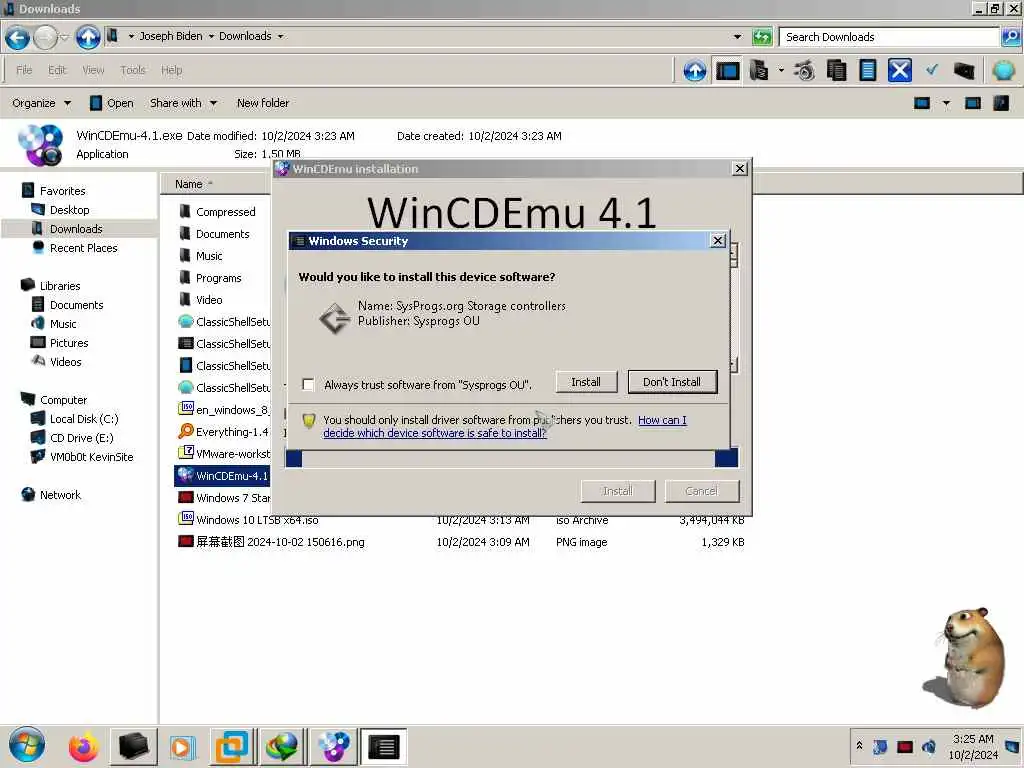This screenshot has height=768, width=1024.
Task: Select Recent Places in navigation pane
Action: pos(83,248)
